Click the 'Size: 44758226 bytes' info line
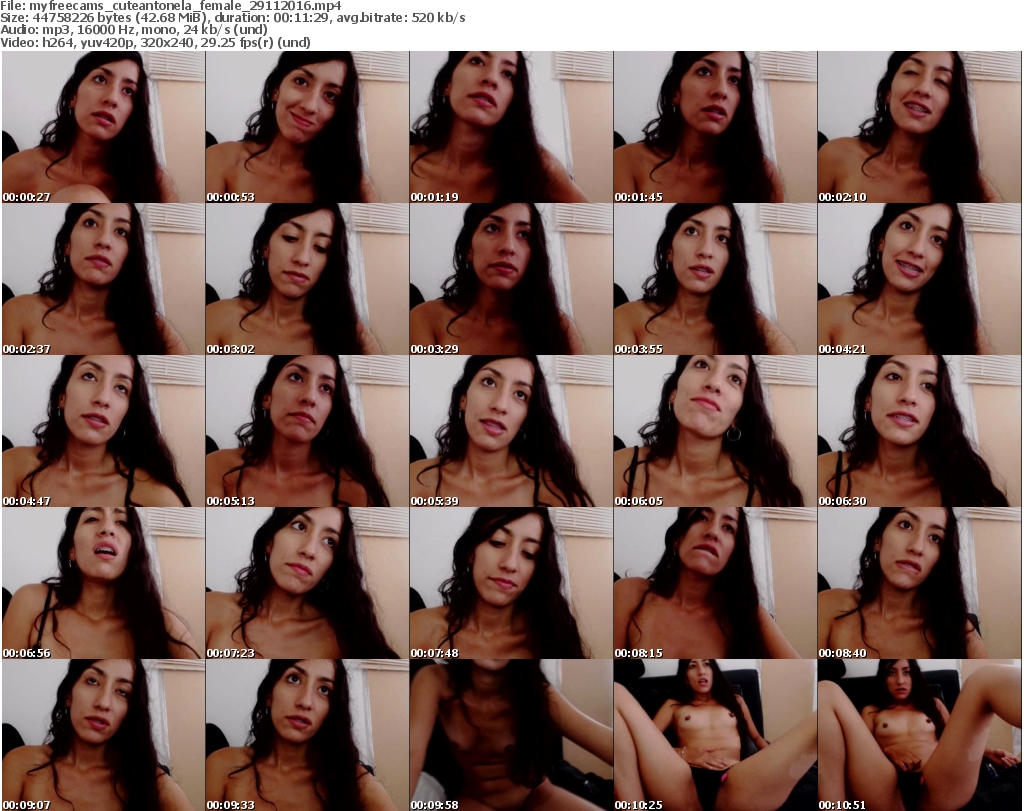 pos(232,18)
